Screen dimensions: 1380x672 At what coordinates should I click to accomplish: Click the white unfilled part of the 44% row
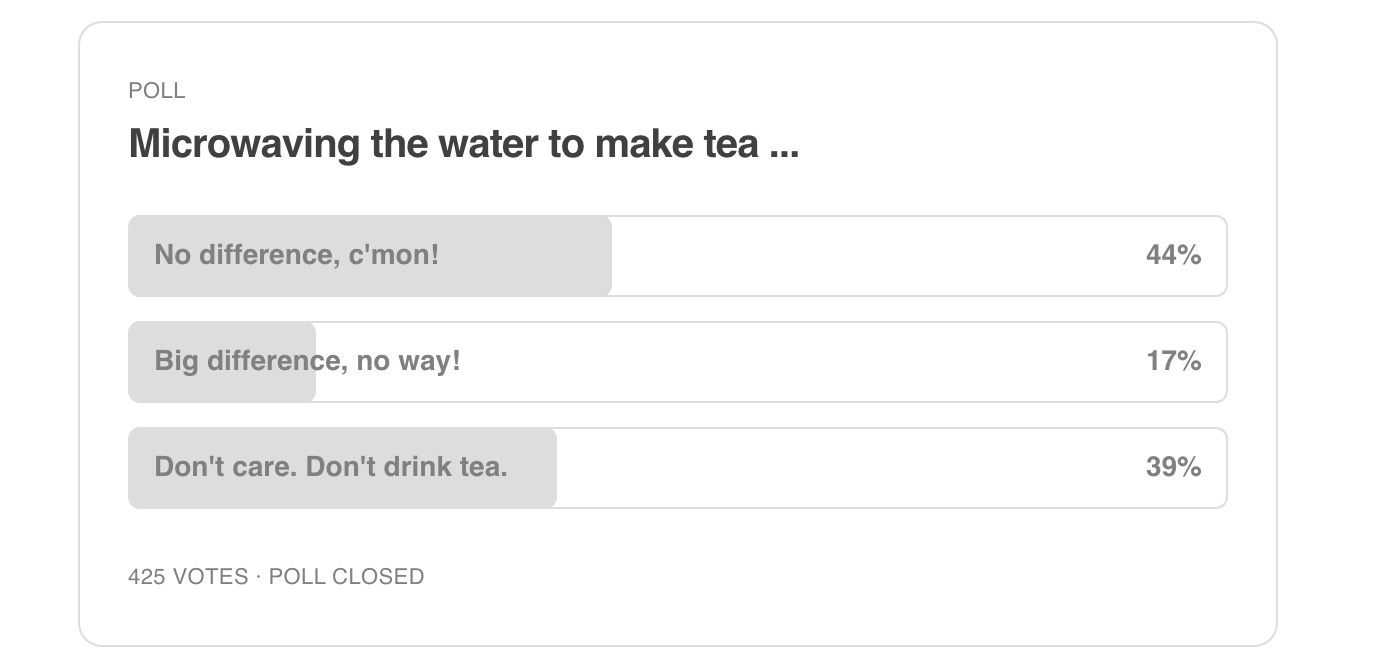click(919, 256)
